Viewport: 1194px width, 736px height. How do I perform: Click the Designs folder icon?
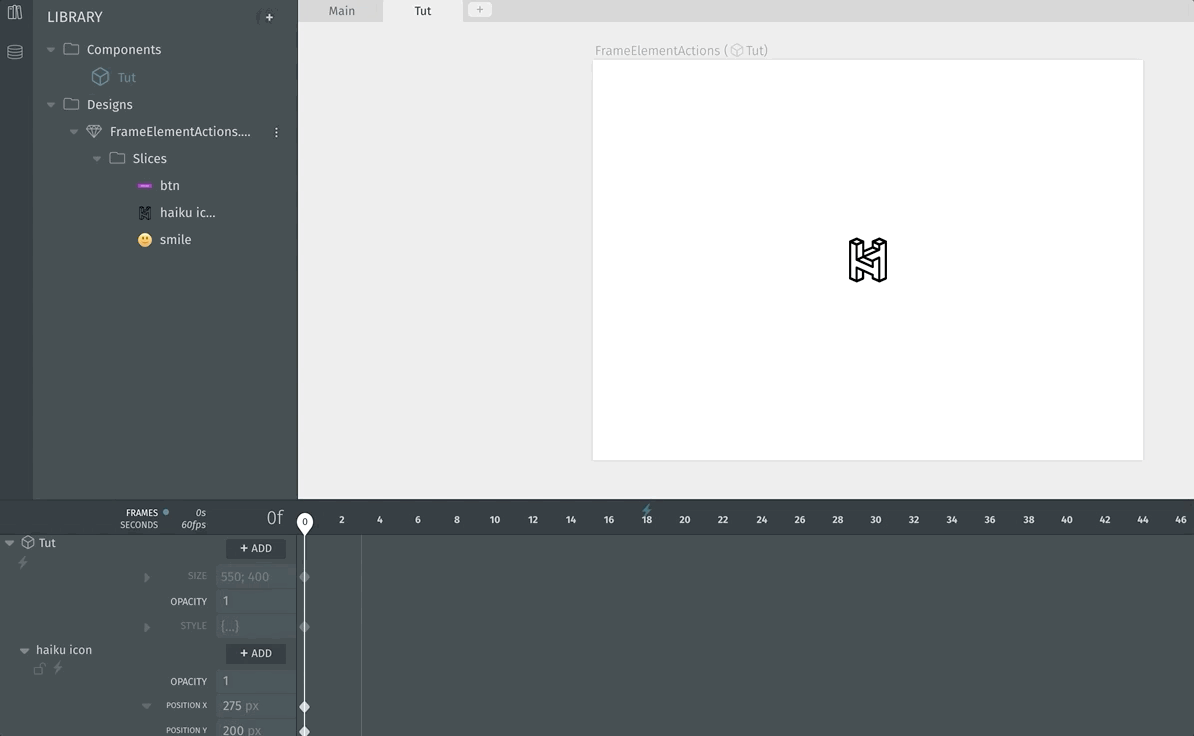click(71, 104)
